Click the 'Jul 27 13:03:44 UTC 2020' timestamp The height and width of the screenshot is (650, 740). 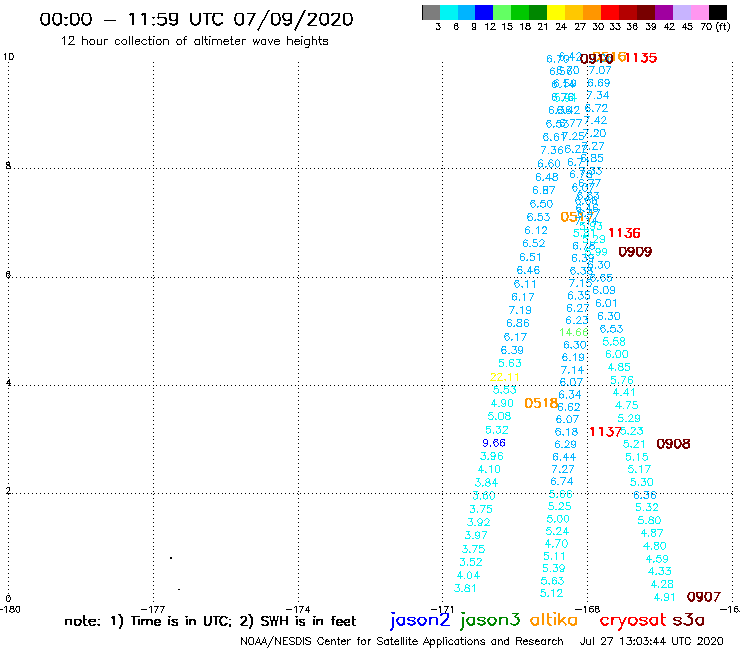click(651, 641)
